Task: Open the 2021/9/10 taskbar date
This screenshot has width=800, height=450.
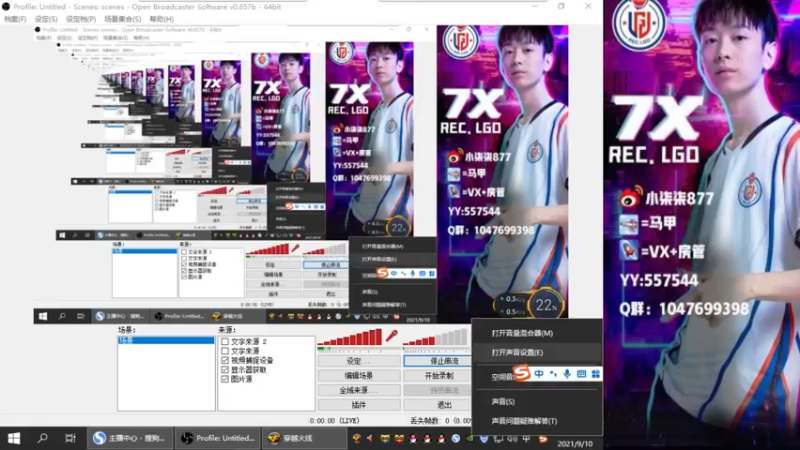Action: click(x=575, y=444)
